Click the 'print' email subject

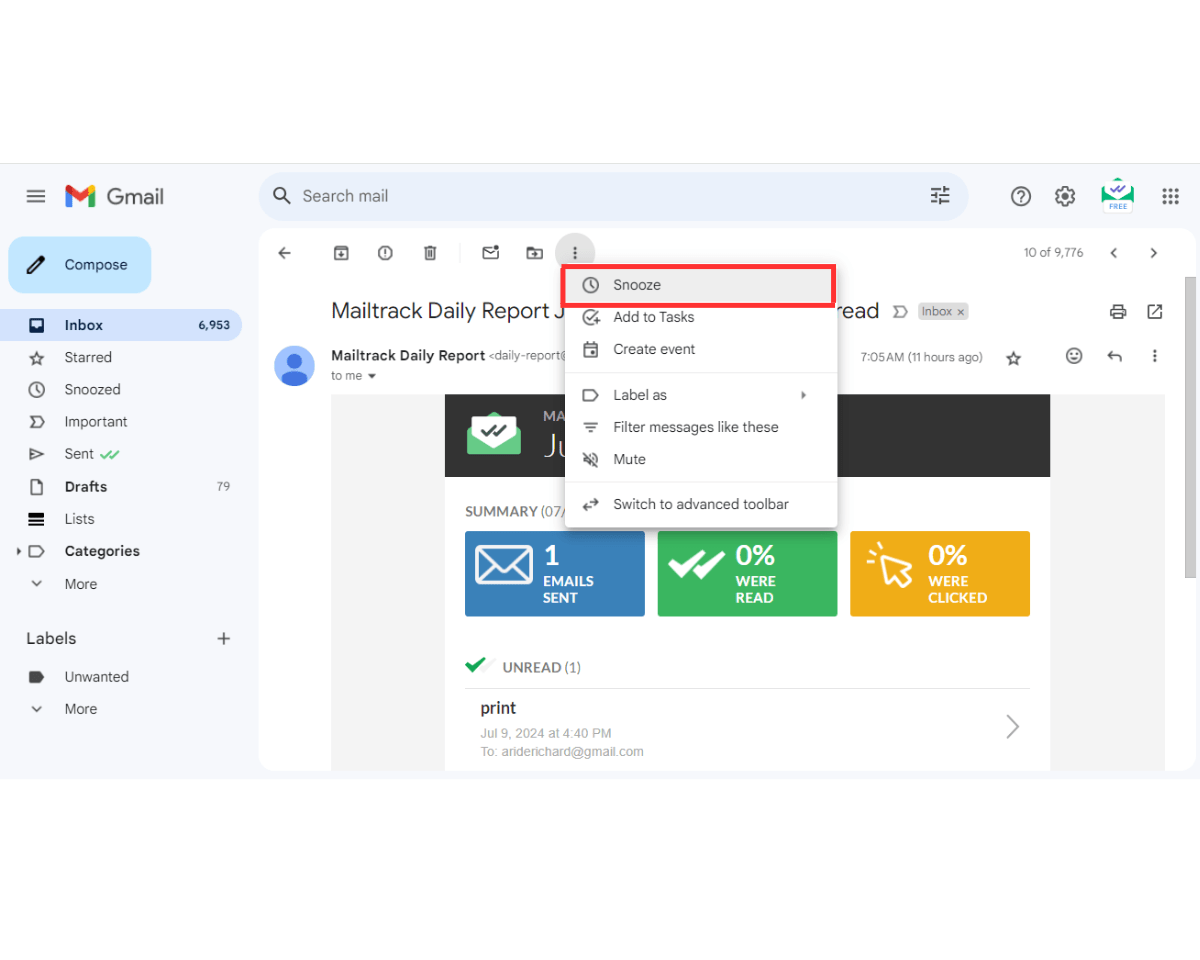click(x=498, y=708)
